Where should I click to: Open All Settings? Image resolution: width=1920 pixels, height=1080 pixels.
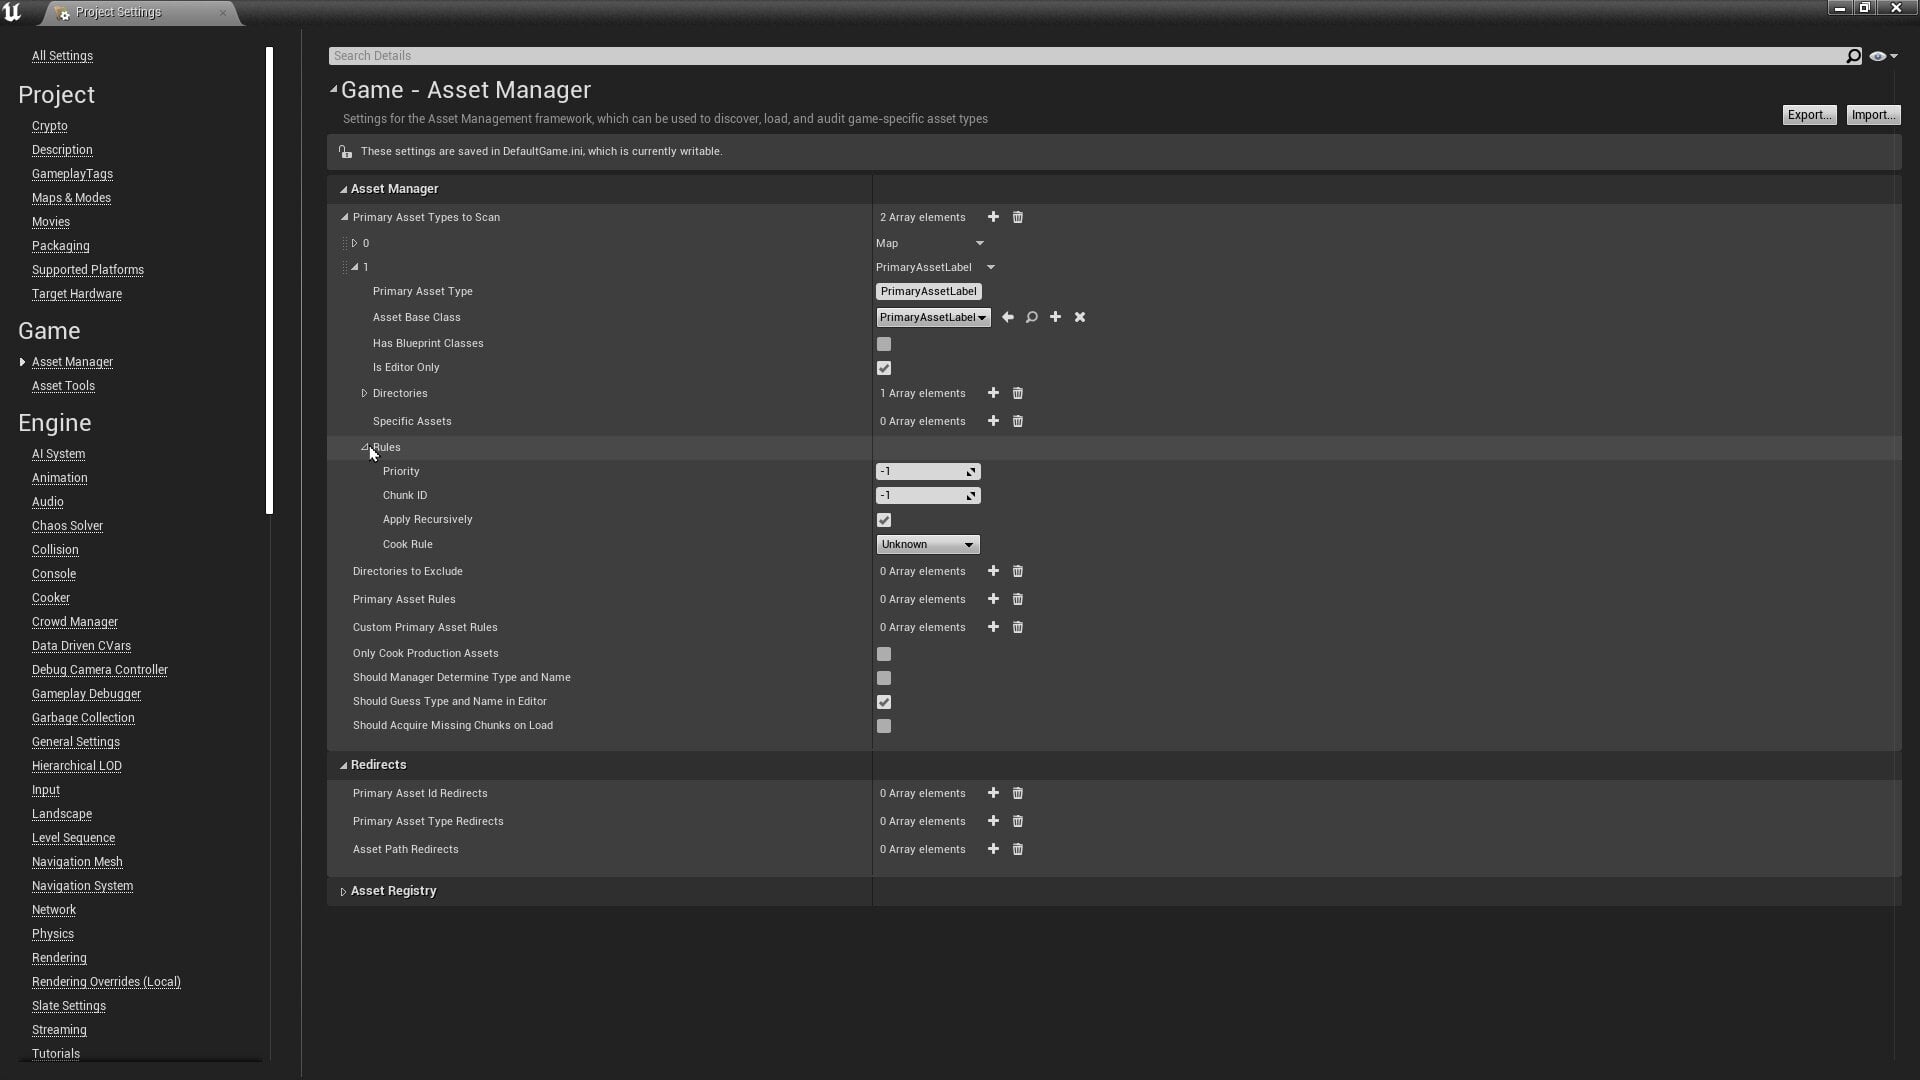(62, 56)
